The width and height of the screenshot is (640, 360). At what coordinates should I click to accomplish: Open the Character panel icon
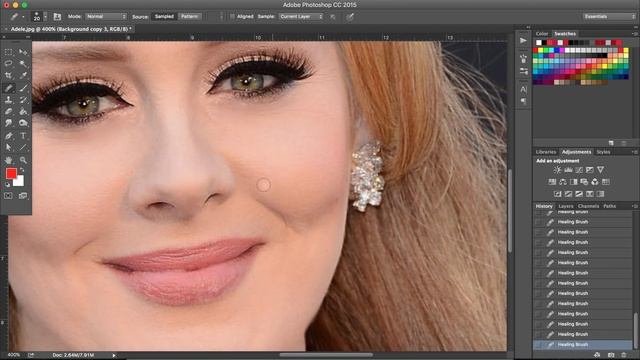523,89
